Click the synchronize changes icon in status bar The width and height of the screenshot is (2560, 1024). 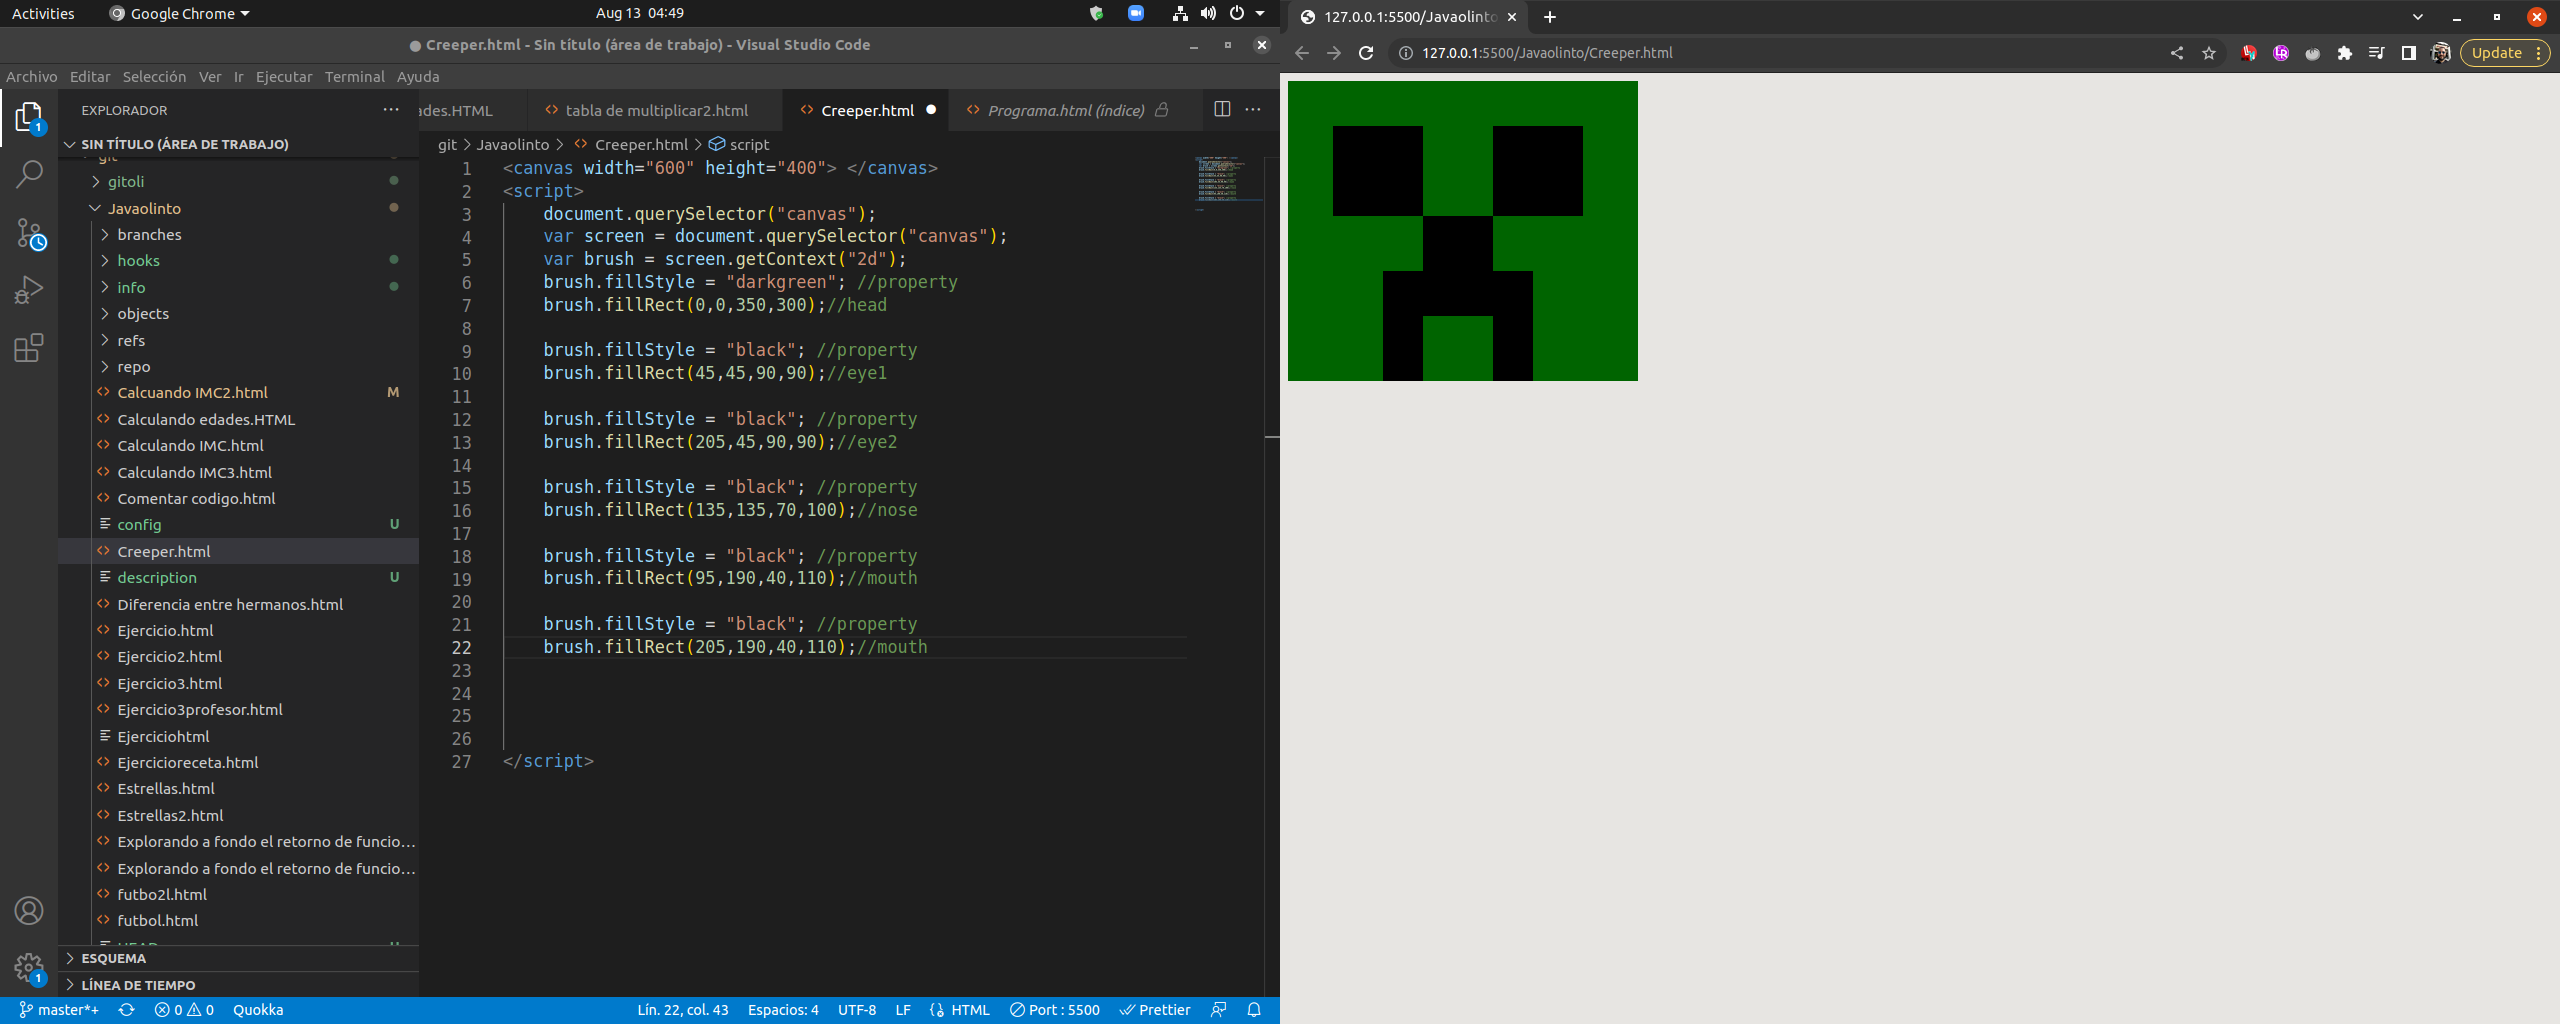pos(126,1010)
